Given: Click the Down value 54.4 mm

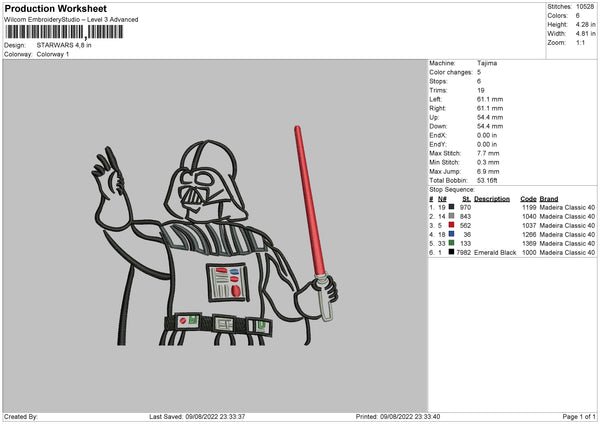Looking at the screenshot, I should click(x=490, y=126).
